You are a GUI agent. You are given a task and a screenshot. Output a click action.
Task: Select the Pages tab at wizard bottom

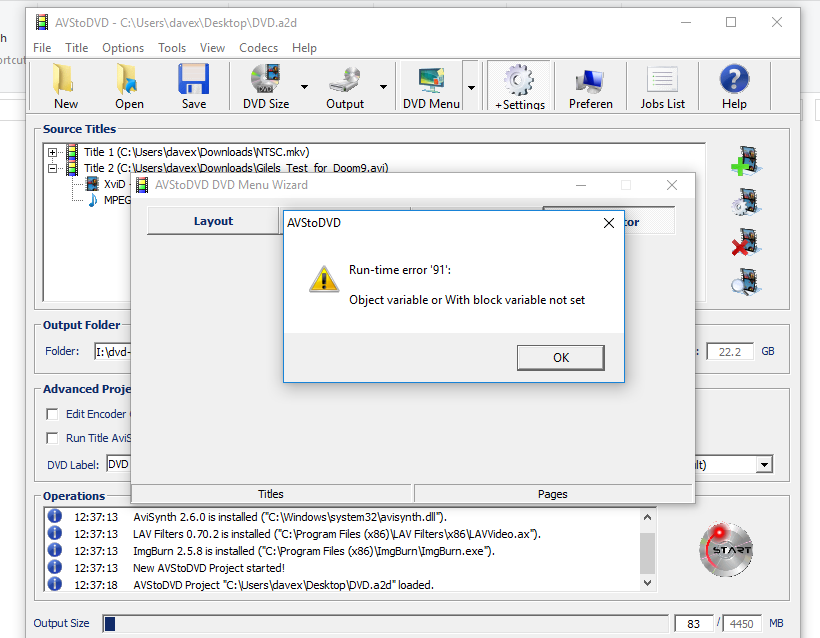click(553, 494)
